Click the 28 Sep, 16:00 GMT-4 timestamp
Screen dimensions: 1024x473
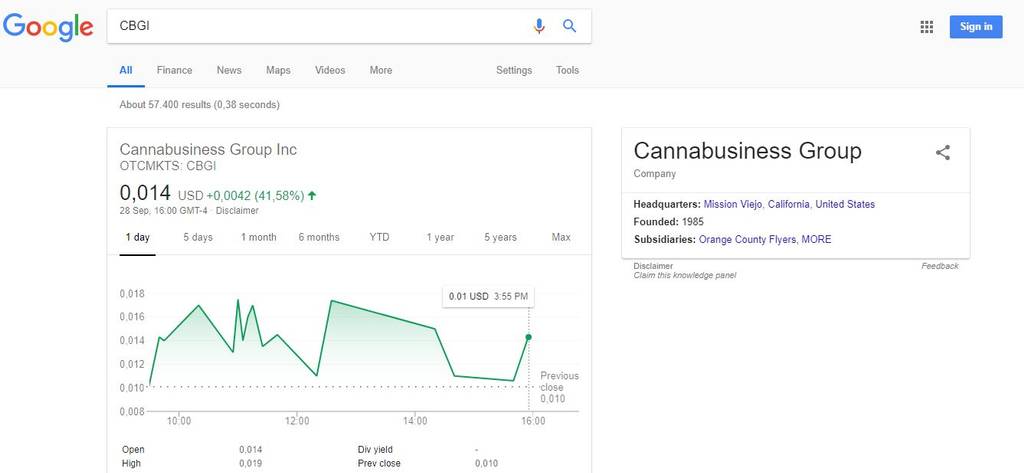[x=165, y=210]
